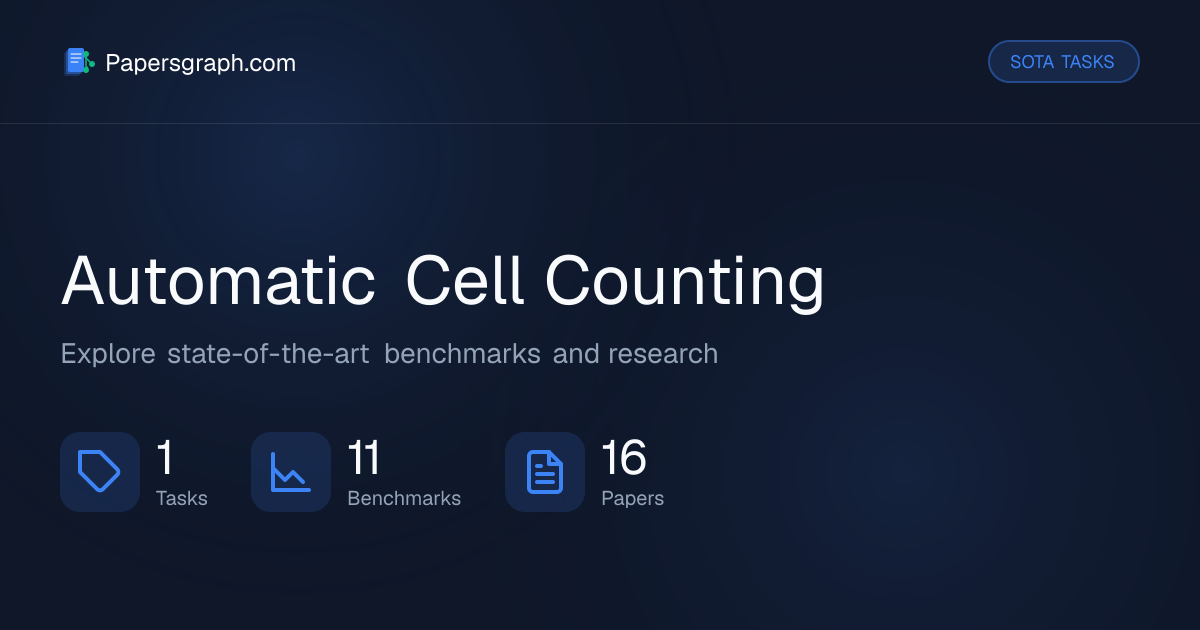The height and width of the screenshot is (630, 1200).
Task: Click the SOTA TASKS button
Action: pyautogui.click(x=1063, y=62)
